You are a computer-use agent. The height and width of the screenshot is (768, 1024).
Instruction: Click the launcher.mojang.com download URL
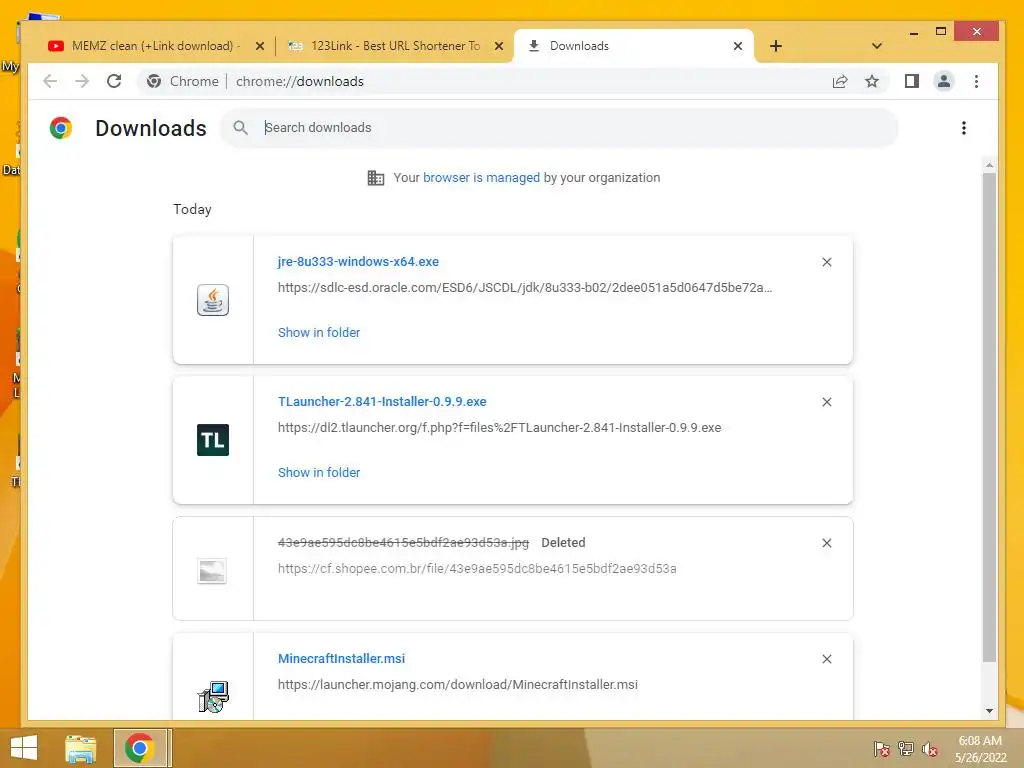click(x=458, y=684)
